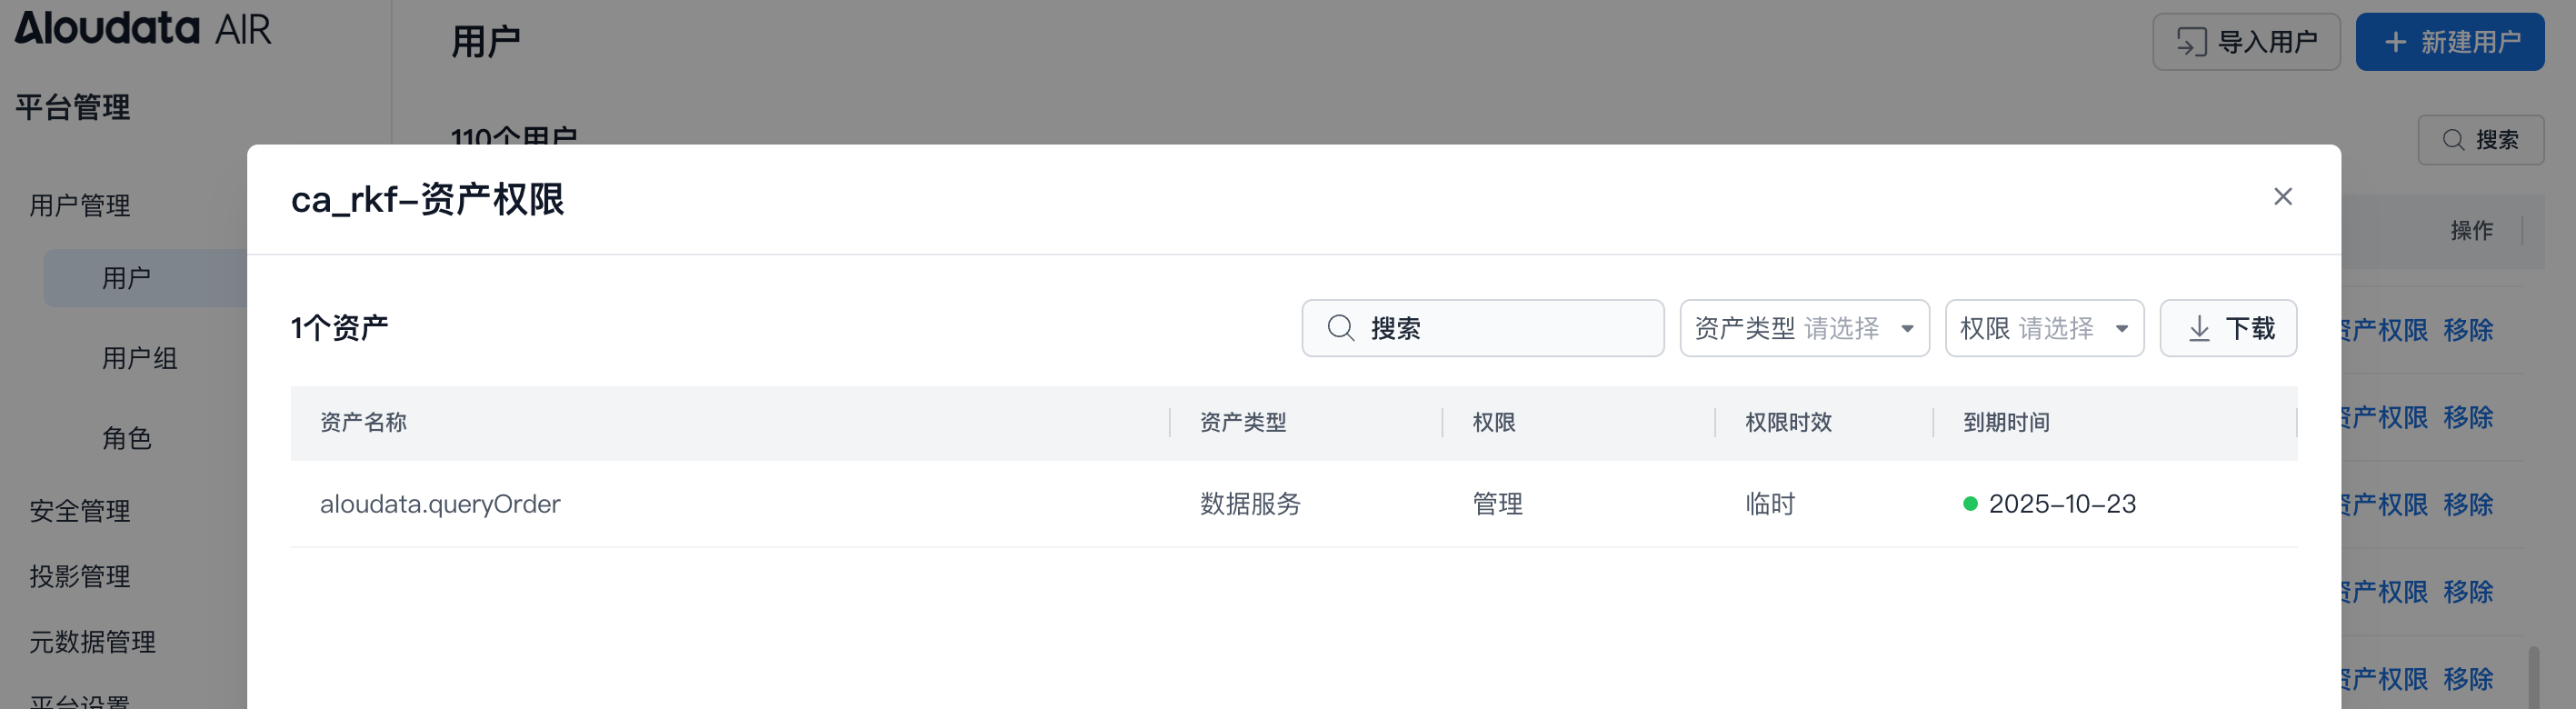Open 投影管理 from the sidebar
The width and height of the screenshot is (2576, 709).
pyautogui.click(x=80, y=576)
